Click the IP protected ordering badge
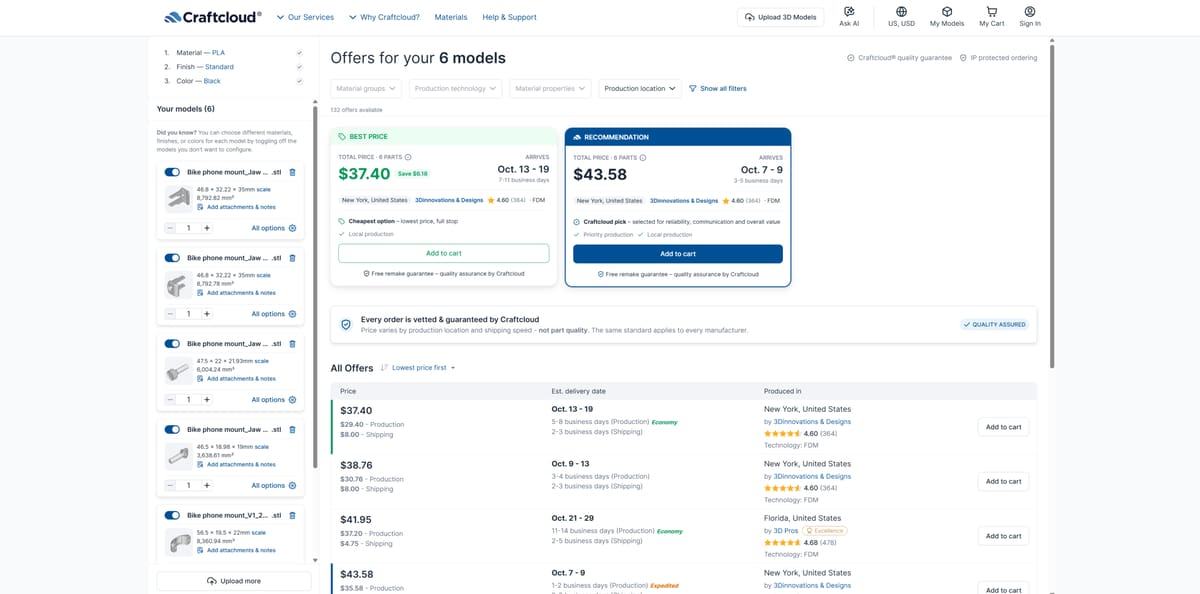Viewport: 1200px width, 594px height. click(998, 58)
